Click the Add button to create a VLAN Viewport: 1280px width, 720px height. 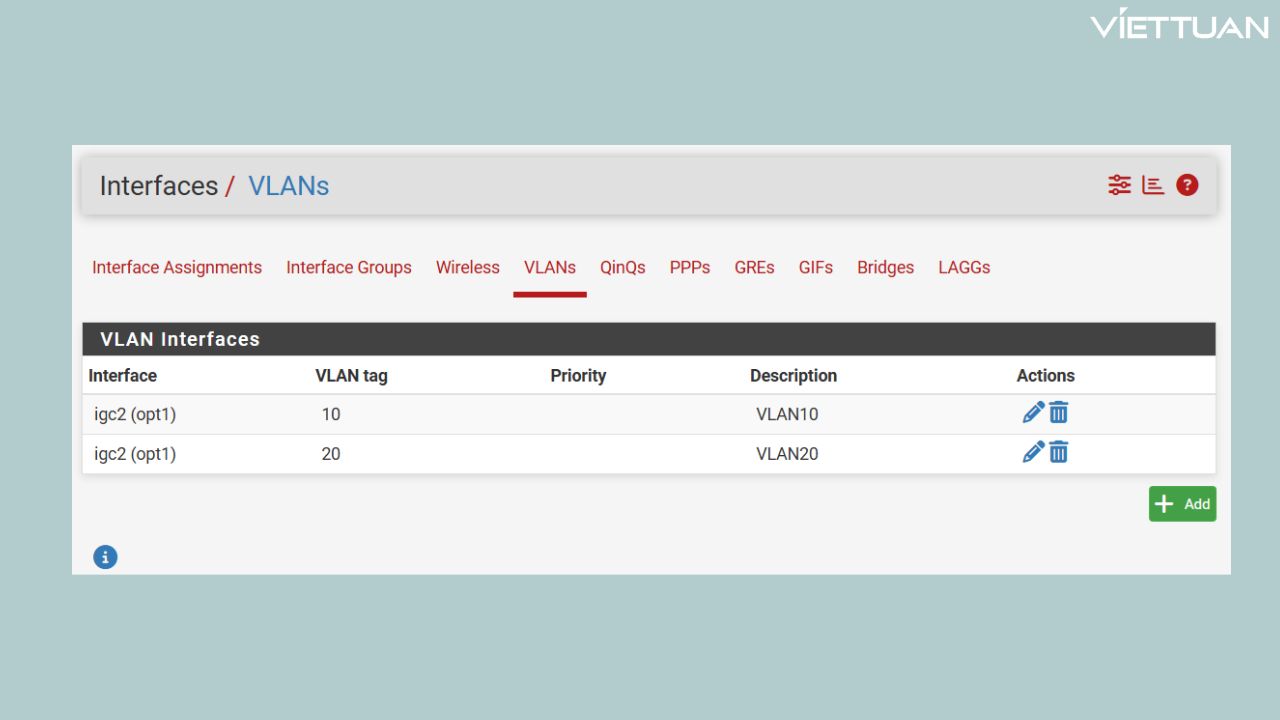pos(1182,503)
